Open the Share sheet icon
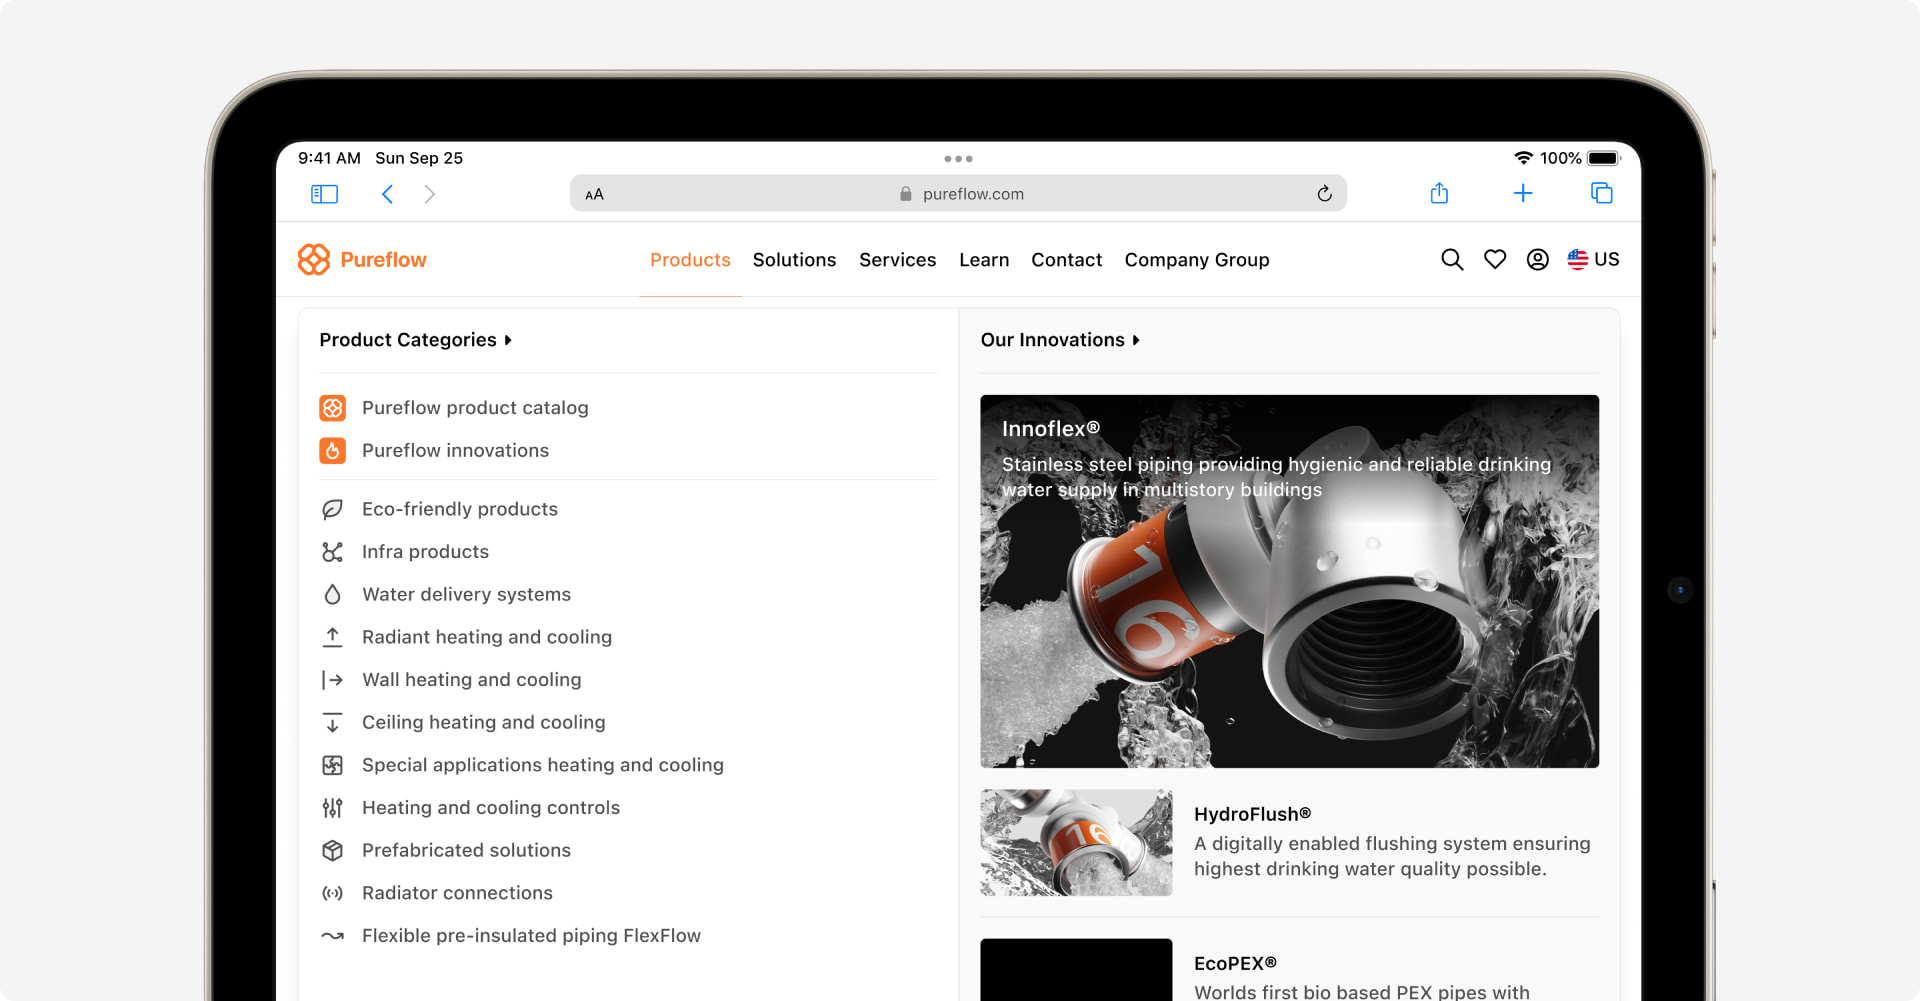 tap(1439, 193)
